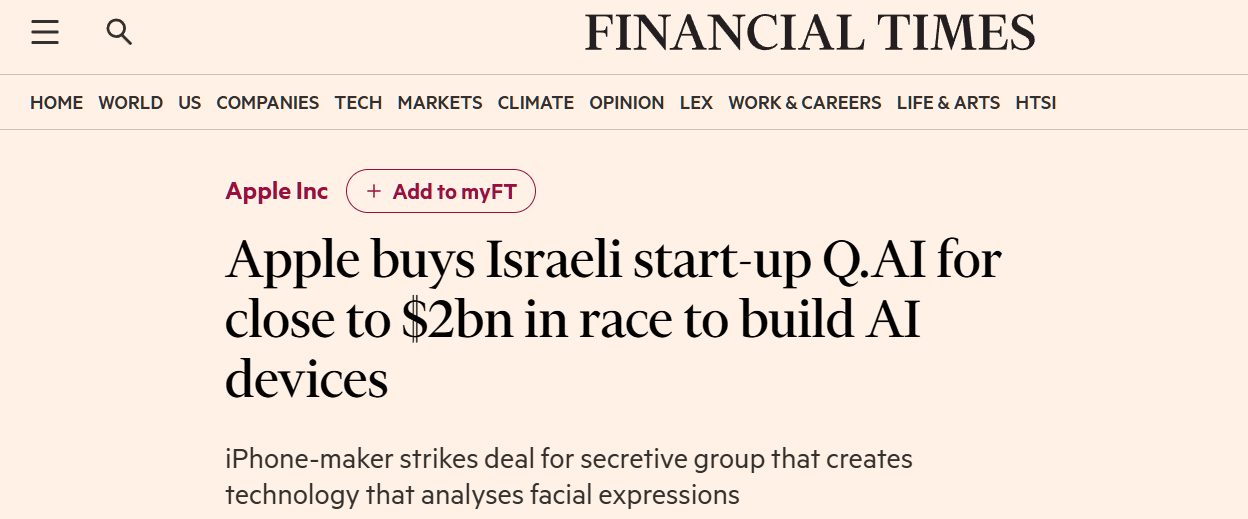The width and height of the screenshot is (1248, 519).
Task: Open the Work & Careers section
Action: coord(804,103)
